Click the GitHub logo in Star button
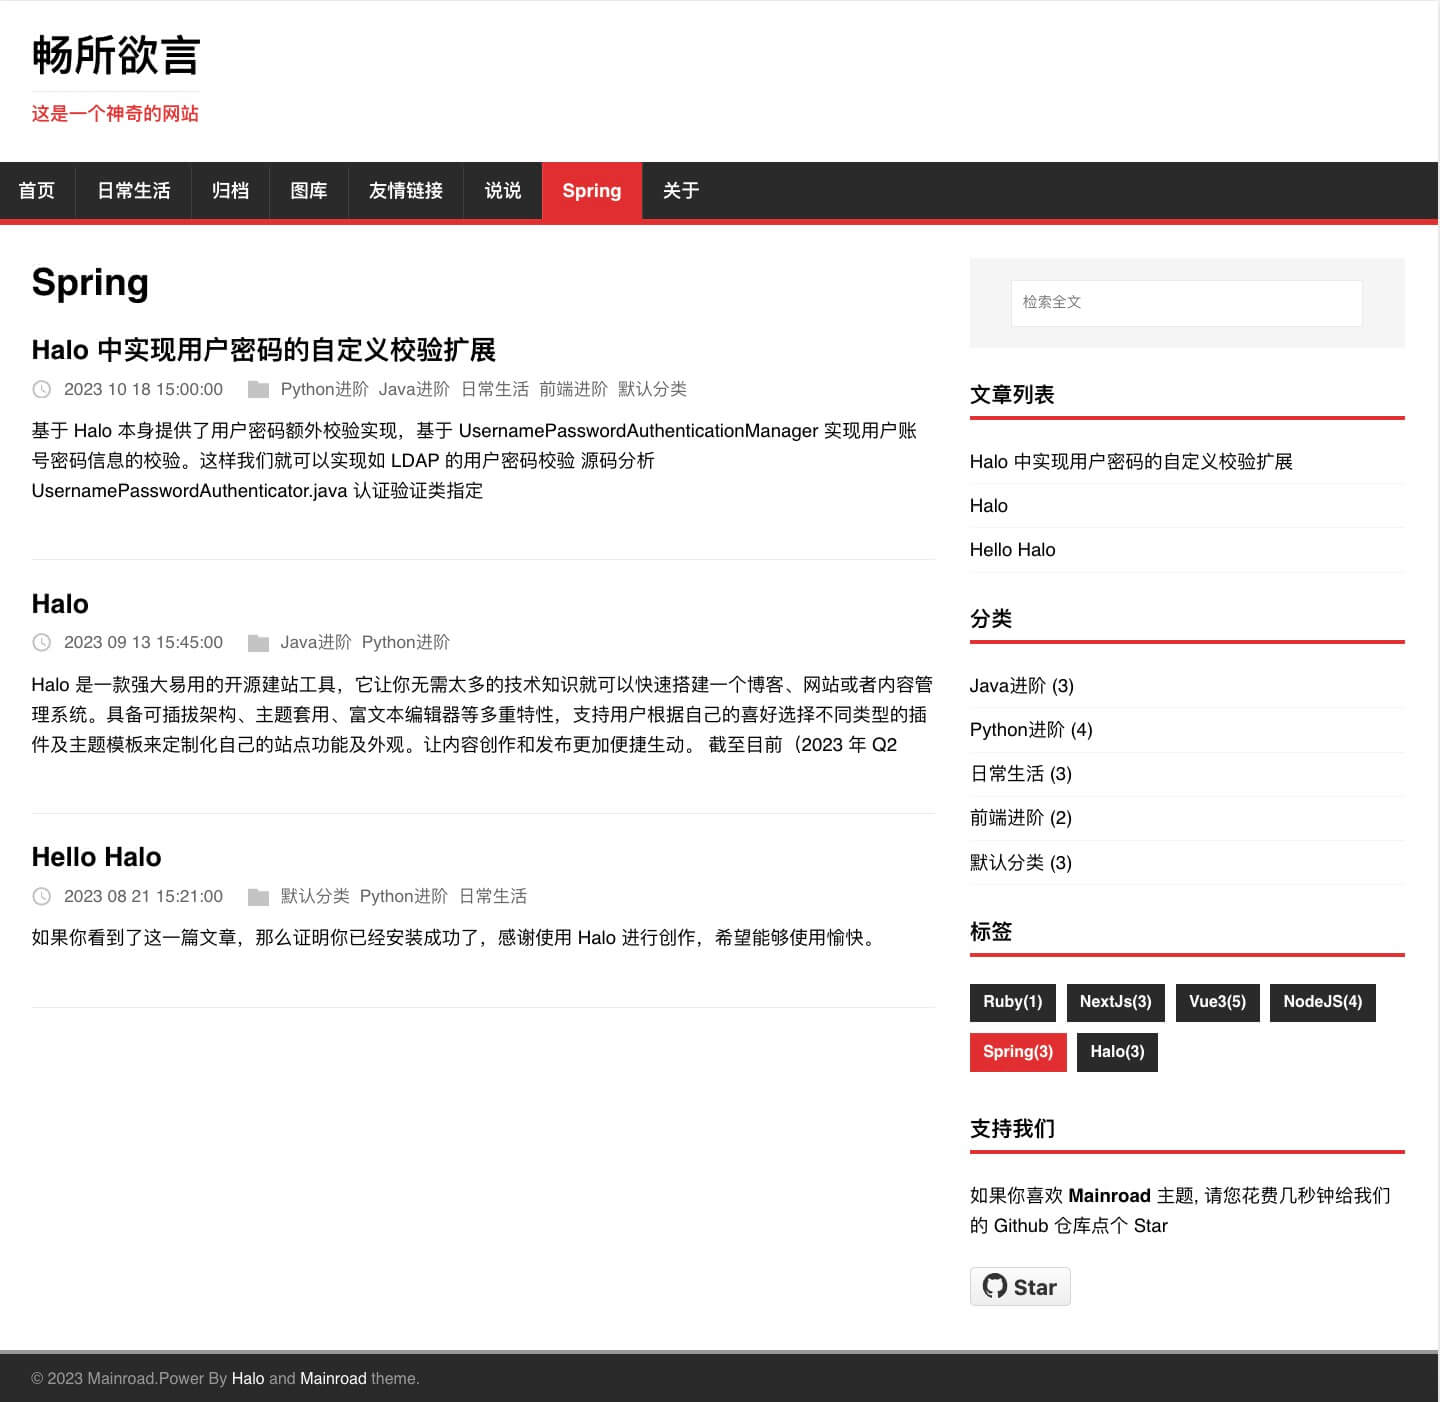The image size is (1440, 1402). (x=994, y=1286)
